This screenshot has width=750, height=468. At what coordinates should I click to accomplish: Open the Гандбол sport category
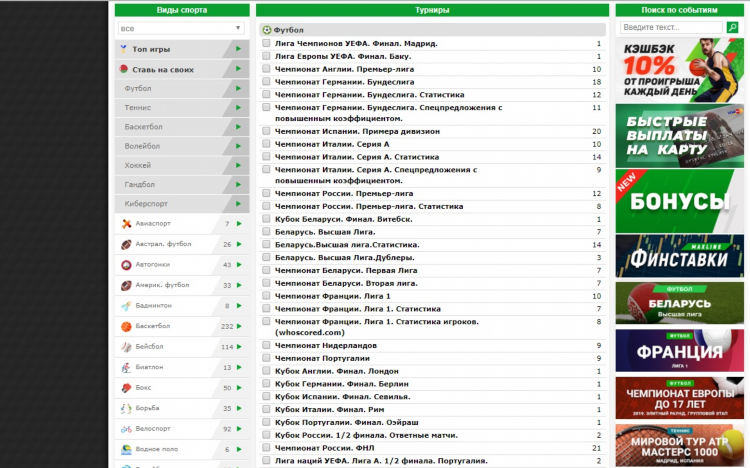[182, 184]
